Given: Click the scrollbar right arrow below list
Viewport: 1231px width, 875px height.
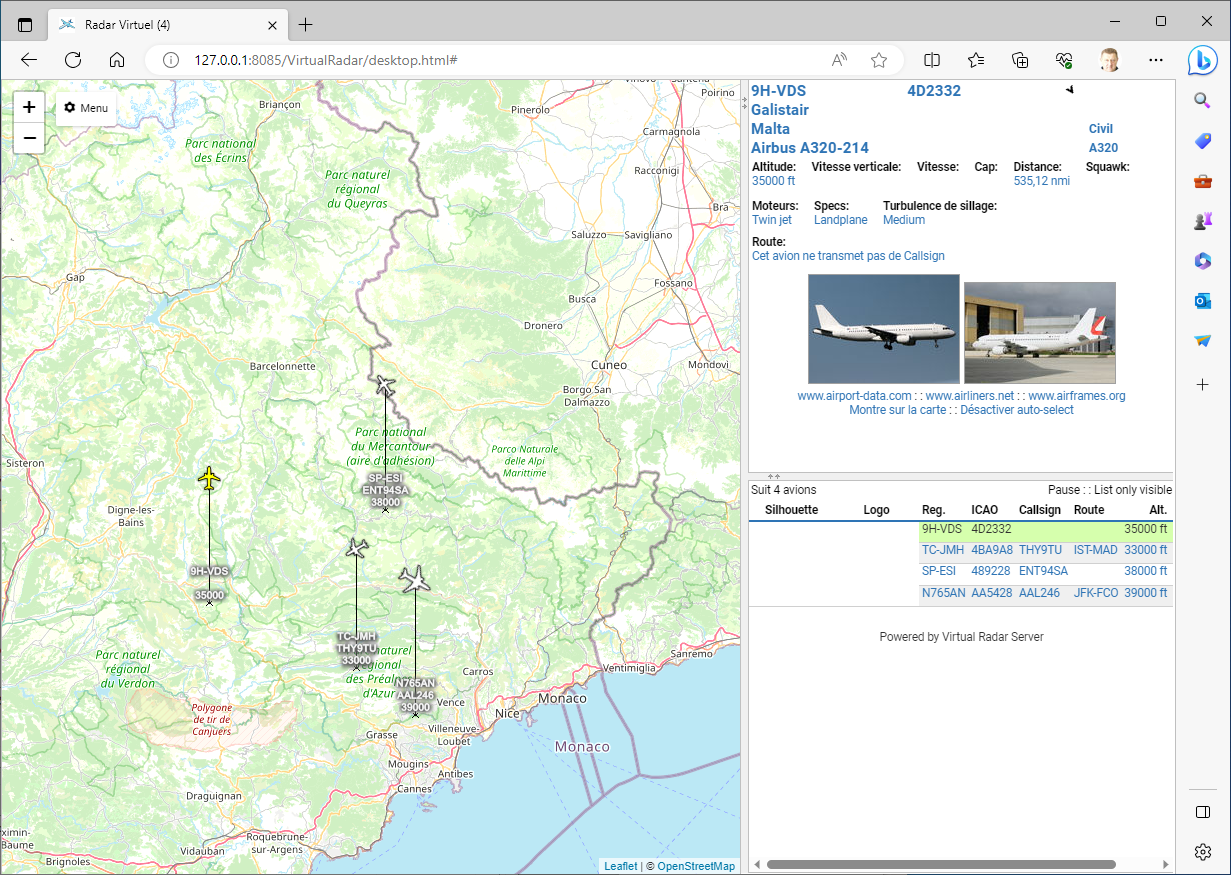Looking at the screenshot, I should 1165,864.
